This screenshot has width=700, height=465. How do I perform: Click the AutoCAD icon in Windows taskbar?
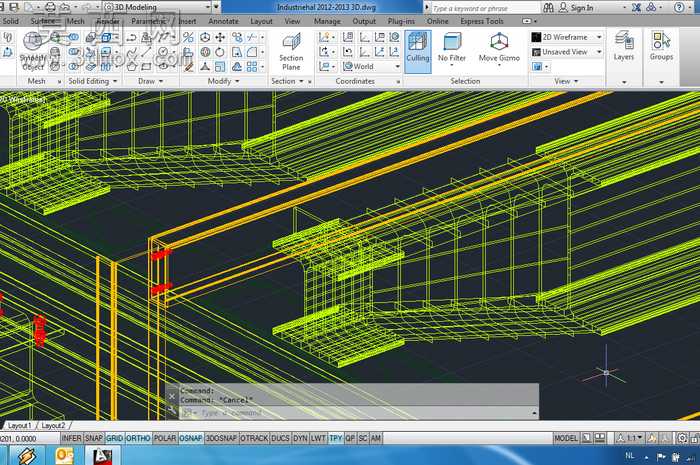coord(102,456)
